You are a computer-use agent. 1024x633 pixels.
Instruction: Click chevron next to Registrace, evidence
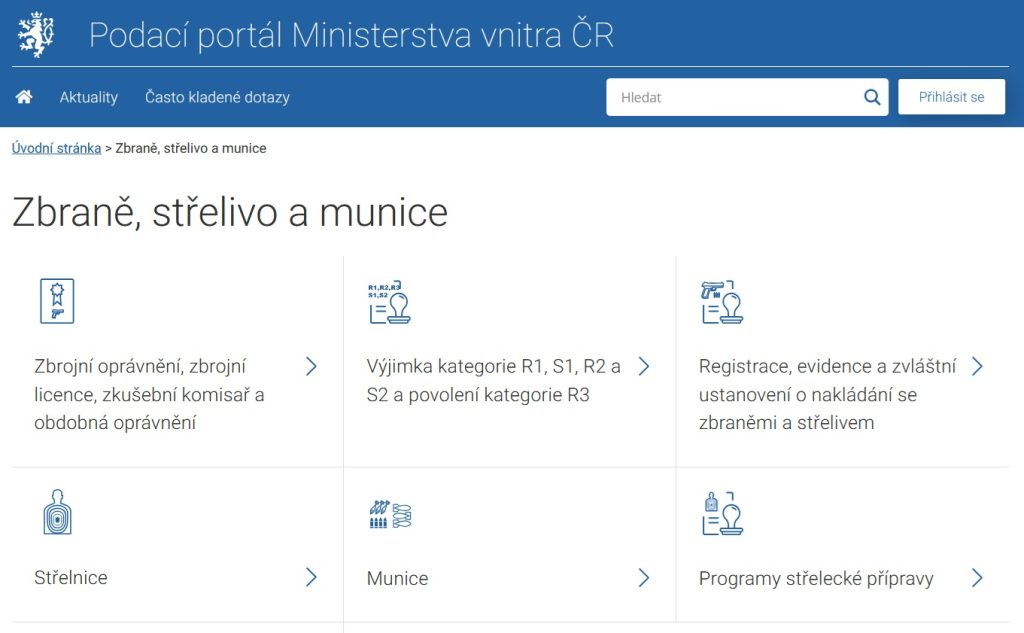click(x=977, y=366)
